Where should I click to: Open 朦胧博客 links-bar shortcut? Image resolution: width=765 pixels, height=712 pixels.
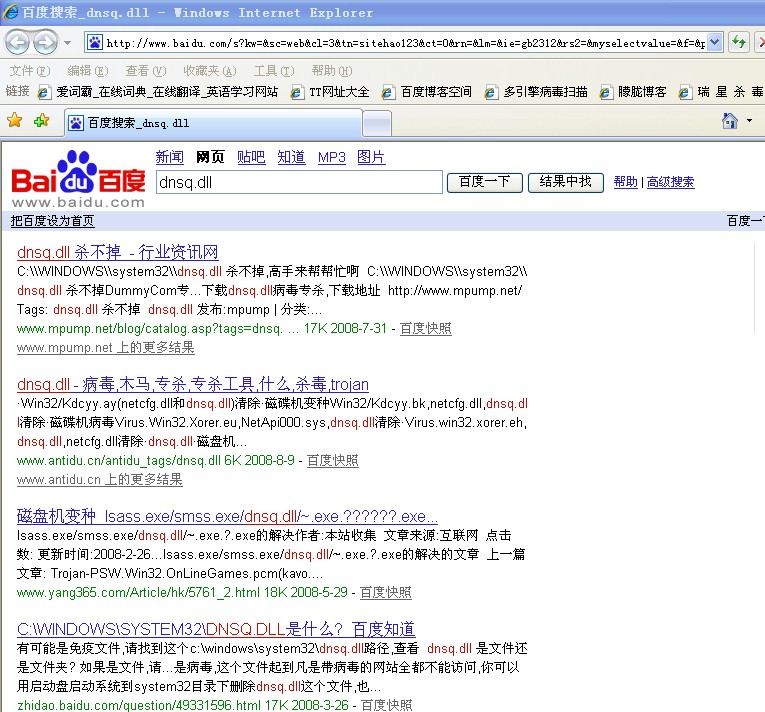(633, 92)
